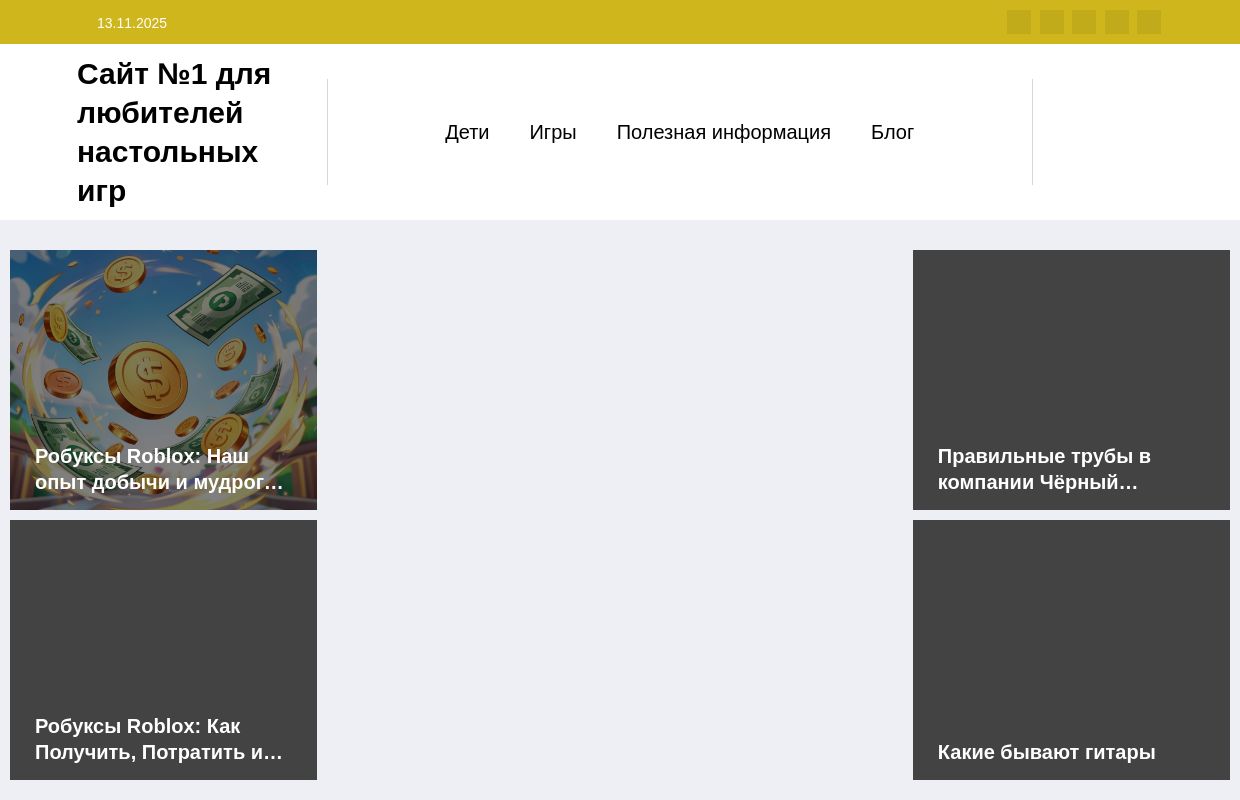The height and width of the screenshot is (800, 1240).
Task: Click the middle social icon in yellow bar
Action: (x=1084, y=22)
